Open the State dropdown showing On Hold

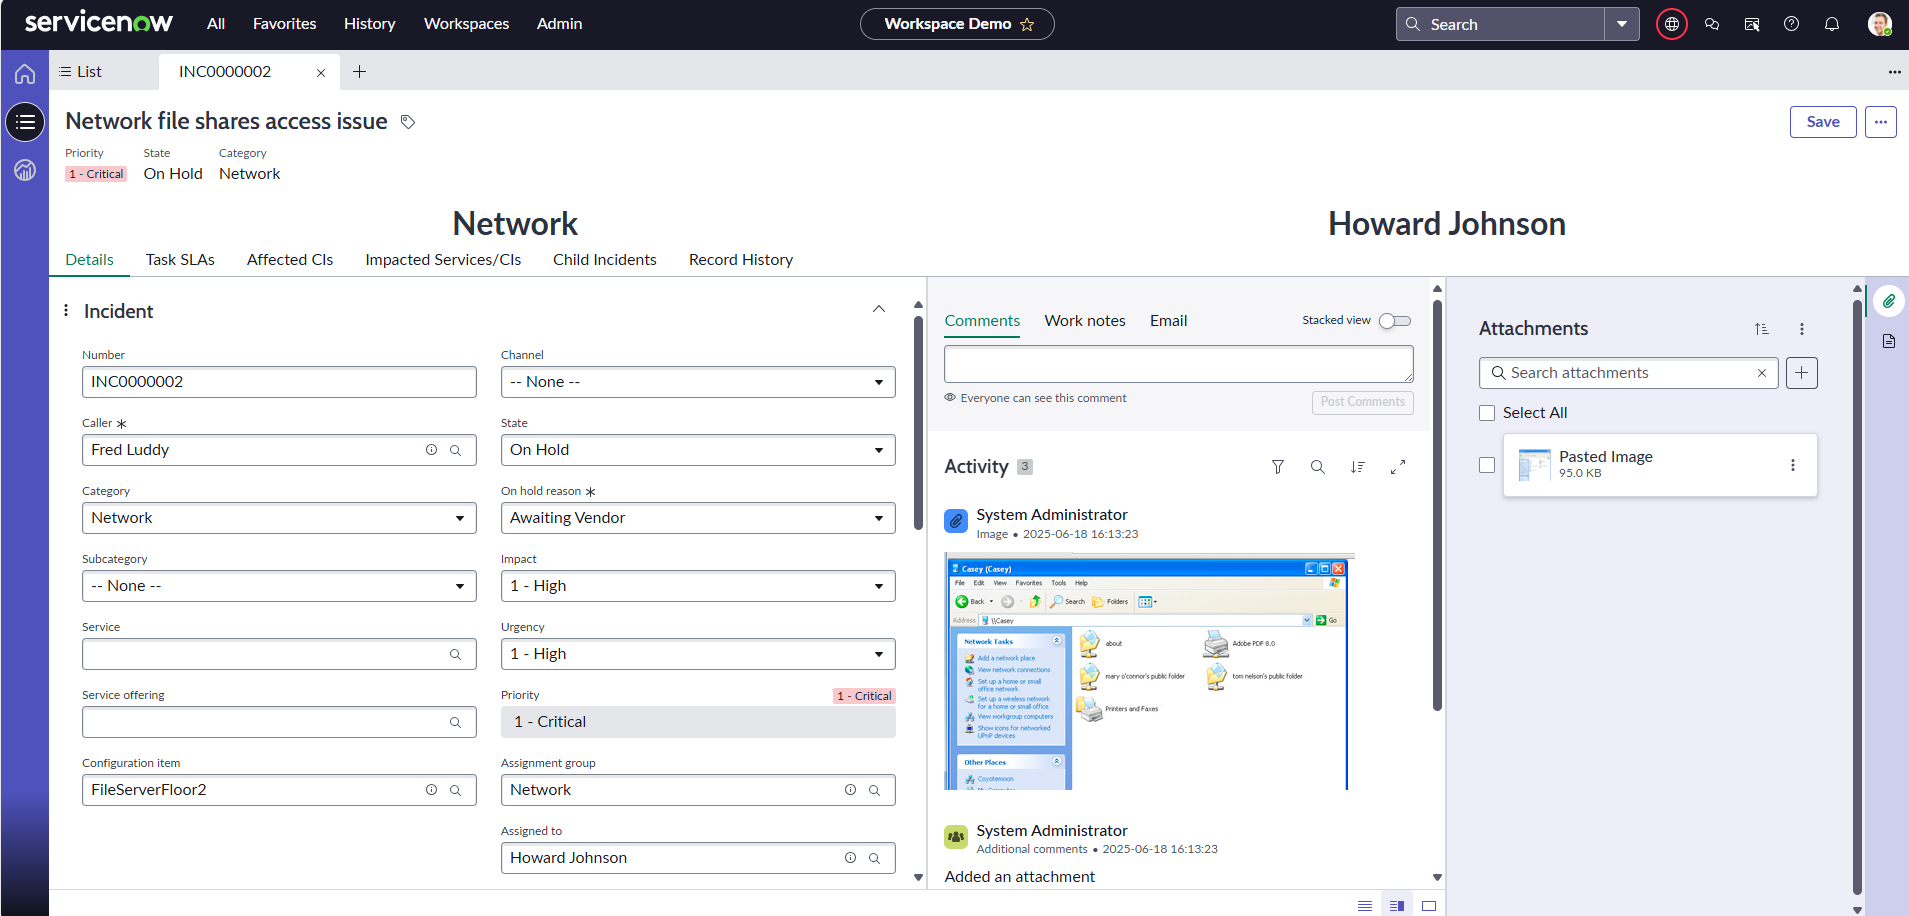697,450
